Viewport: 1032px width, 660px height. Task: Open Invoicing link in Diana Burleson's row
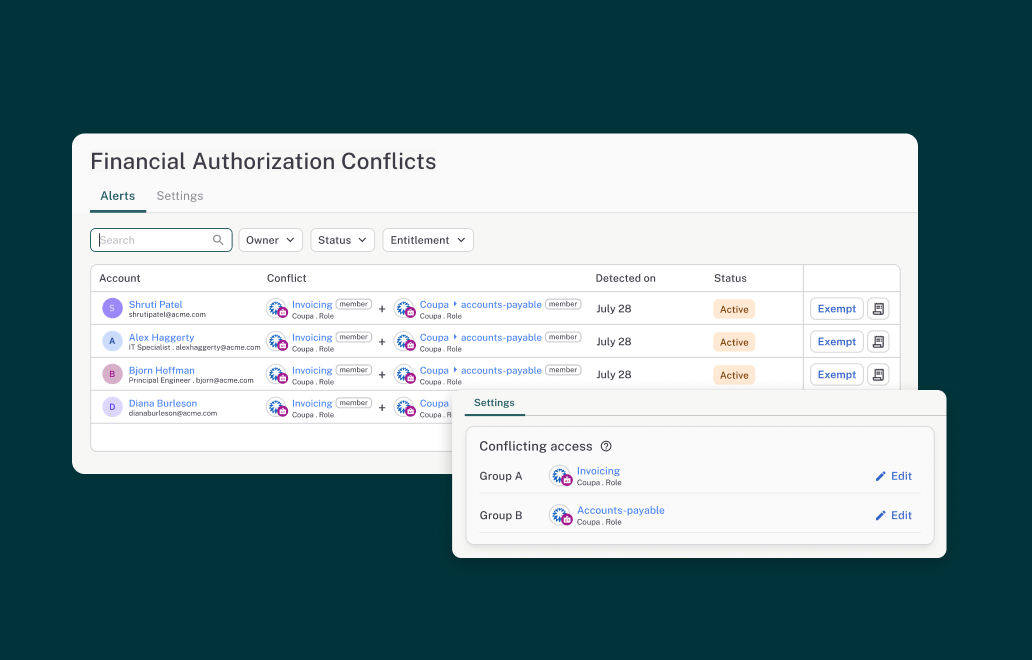click(312, 403)
